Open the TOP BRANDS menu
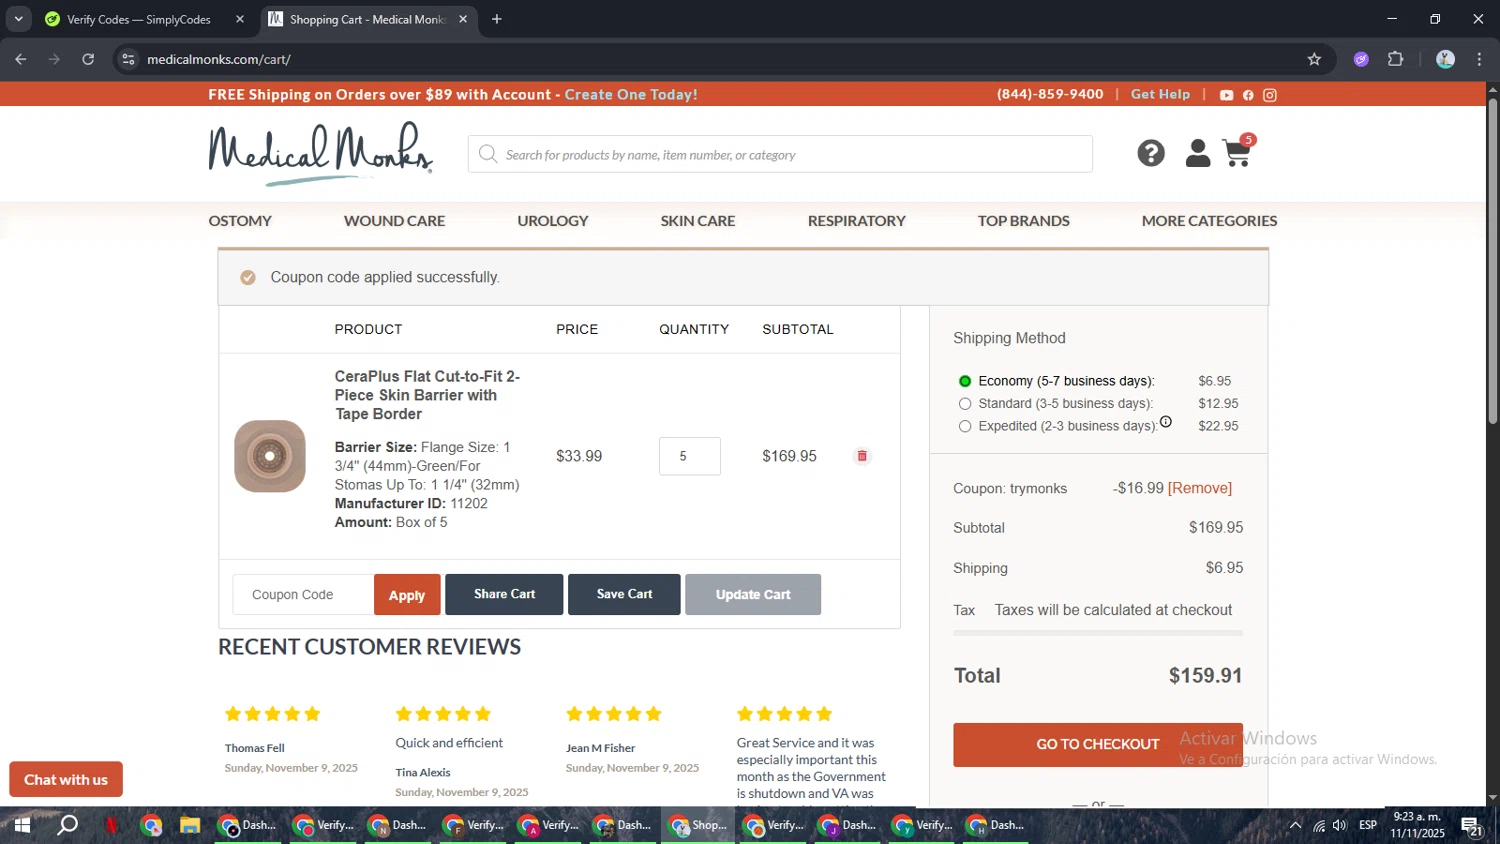 [1024, 221]
